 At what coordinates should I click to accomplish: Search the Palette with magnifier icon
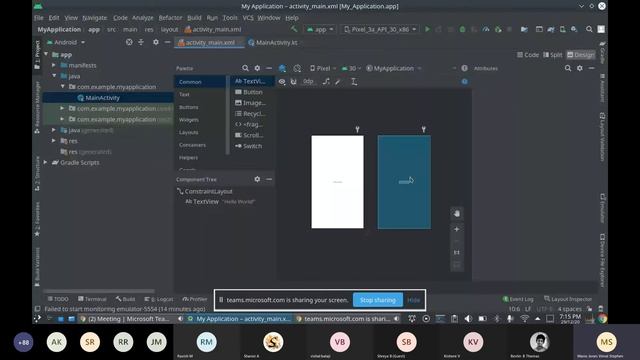pyautogui.click(x=245, y=68)
